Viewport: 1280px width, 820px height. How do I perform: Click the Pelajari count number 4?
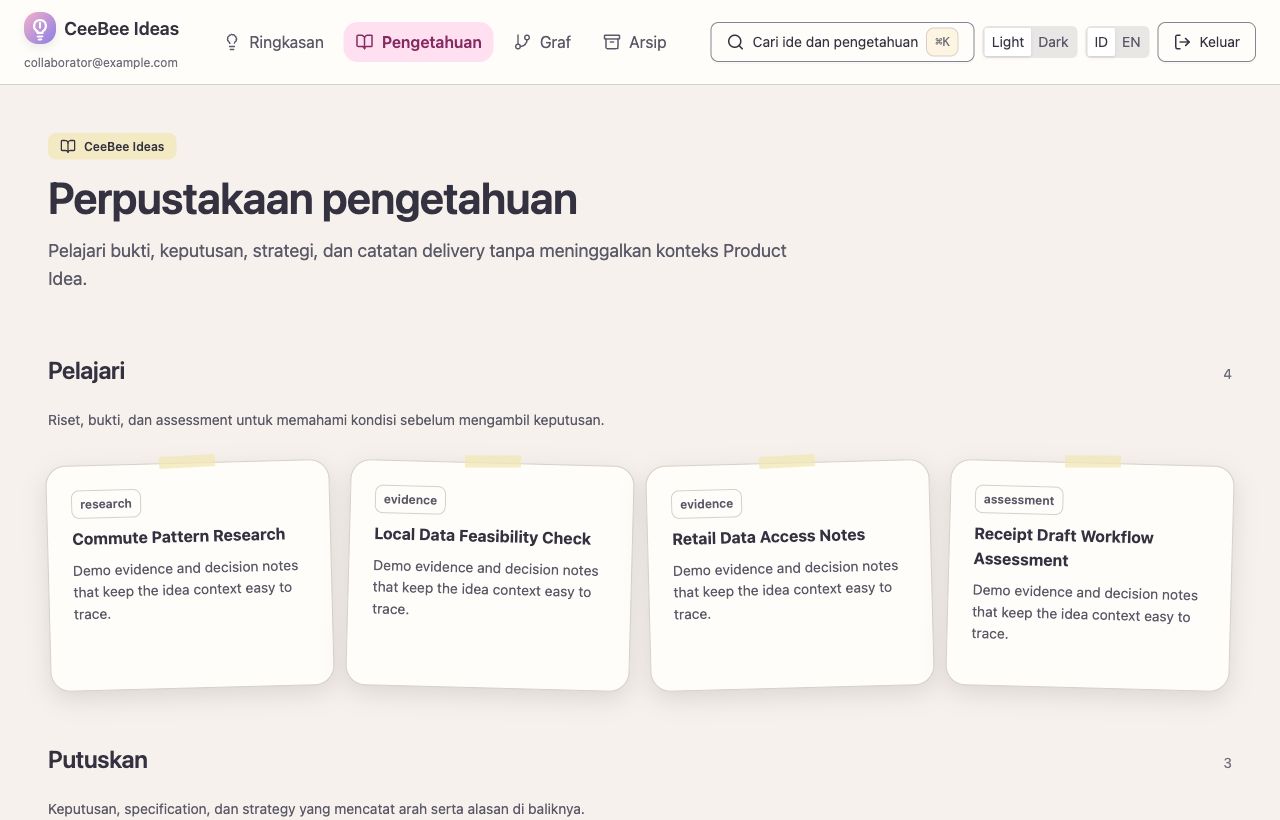(1227, 374)
